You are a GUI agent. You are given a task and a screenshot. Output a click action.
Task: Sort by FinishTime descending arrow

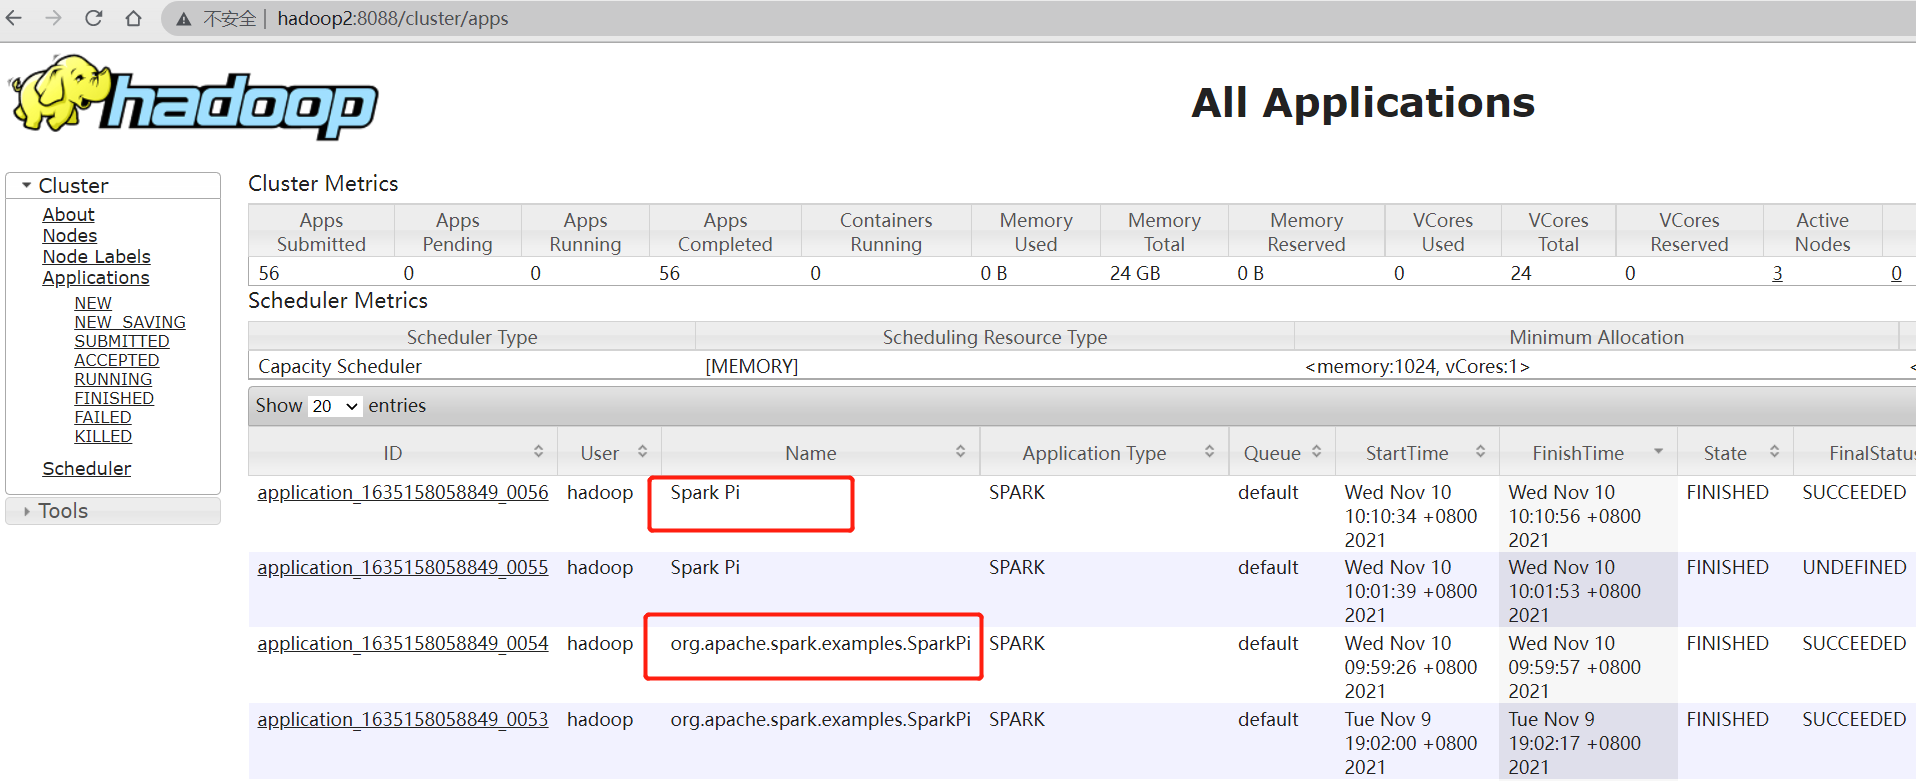(x=1658, y=452)
